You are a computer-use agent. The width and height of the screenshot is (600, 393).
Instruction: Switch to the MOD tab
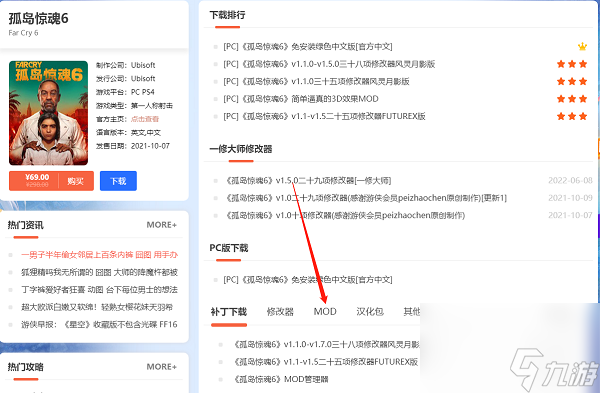pos(325,311)
